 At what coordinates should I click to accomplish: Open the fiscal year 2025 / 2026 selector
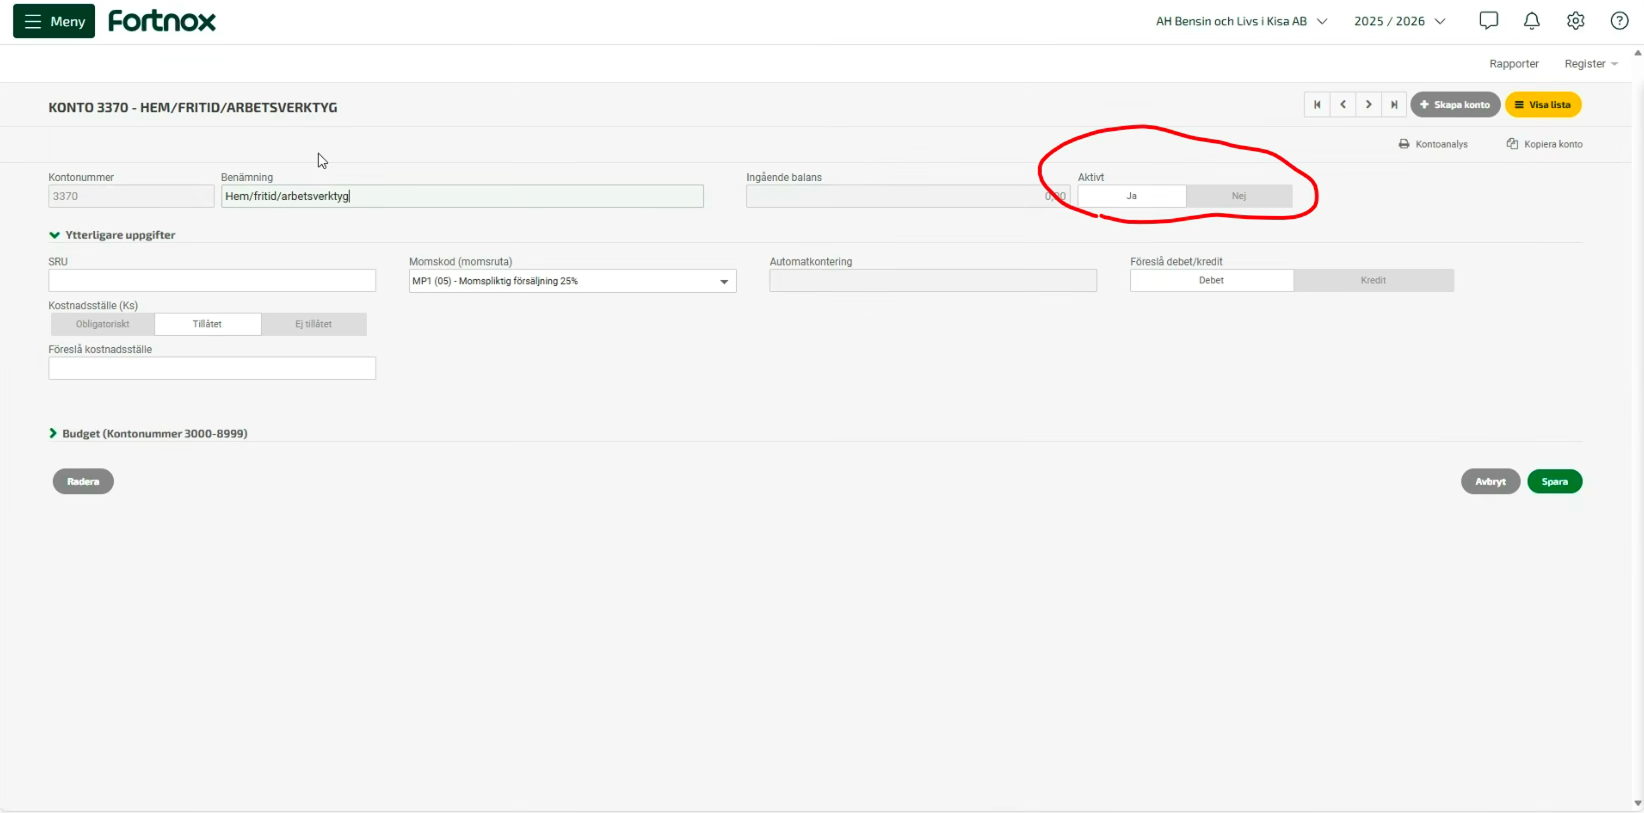point(1399,21)
